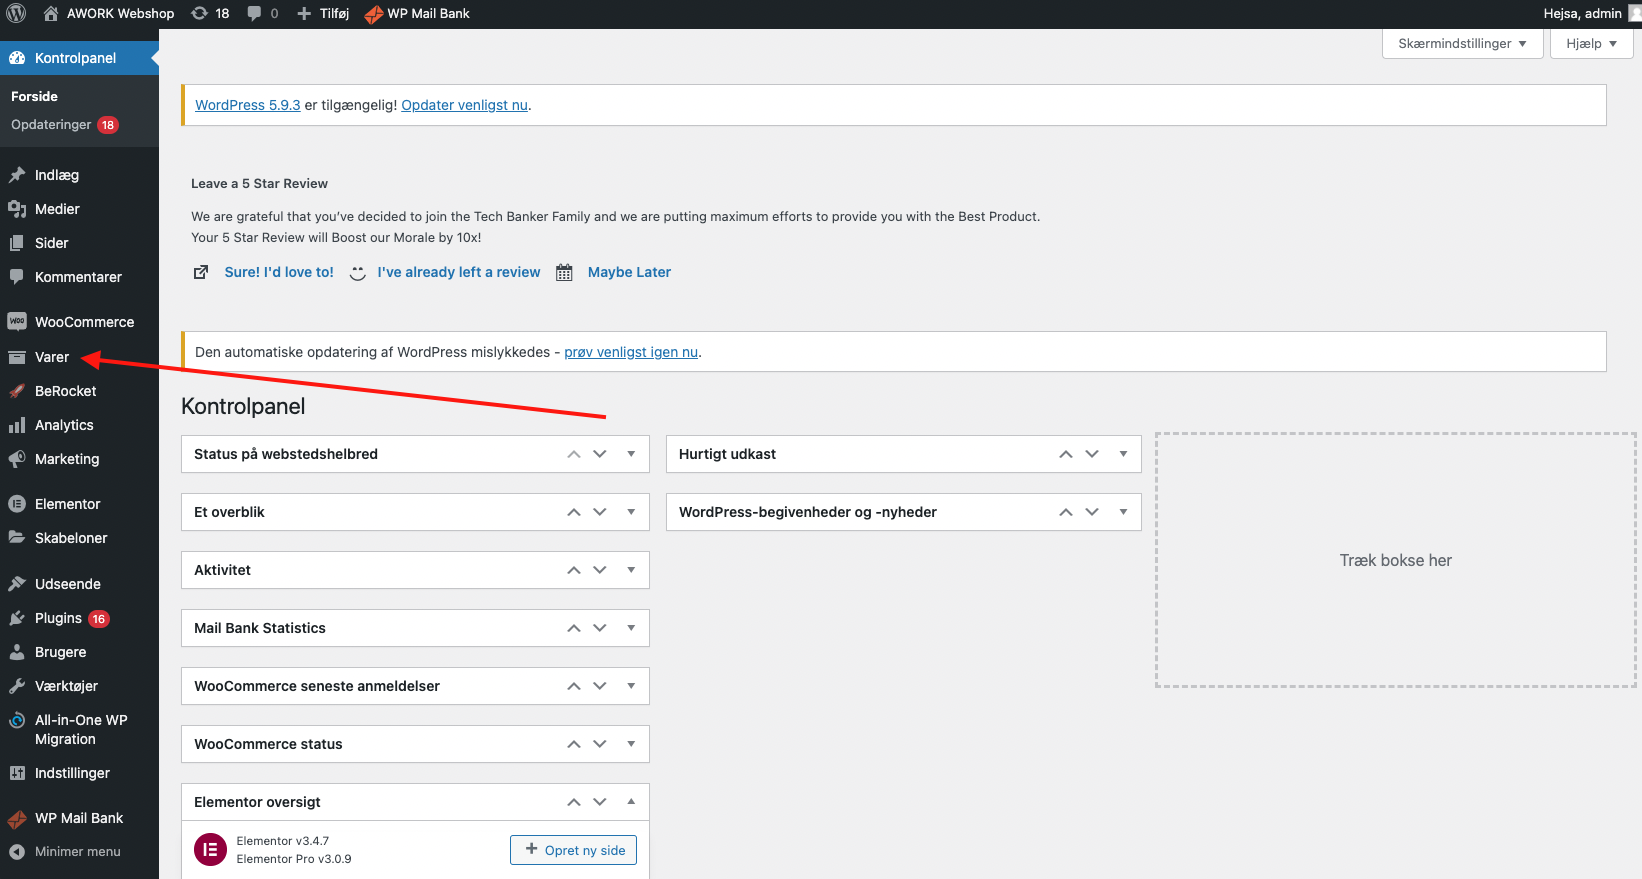The width and height of the screenshot is (1642, 879).
Task: Click the BeRocket rocket icon
Action: click(17, 391)
